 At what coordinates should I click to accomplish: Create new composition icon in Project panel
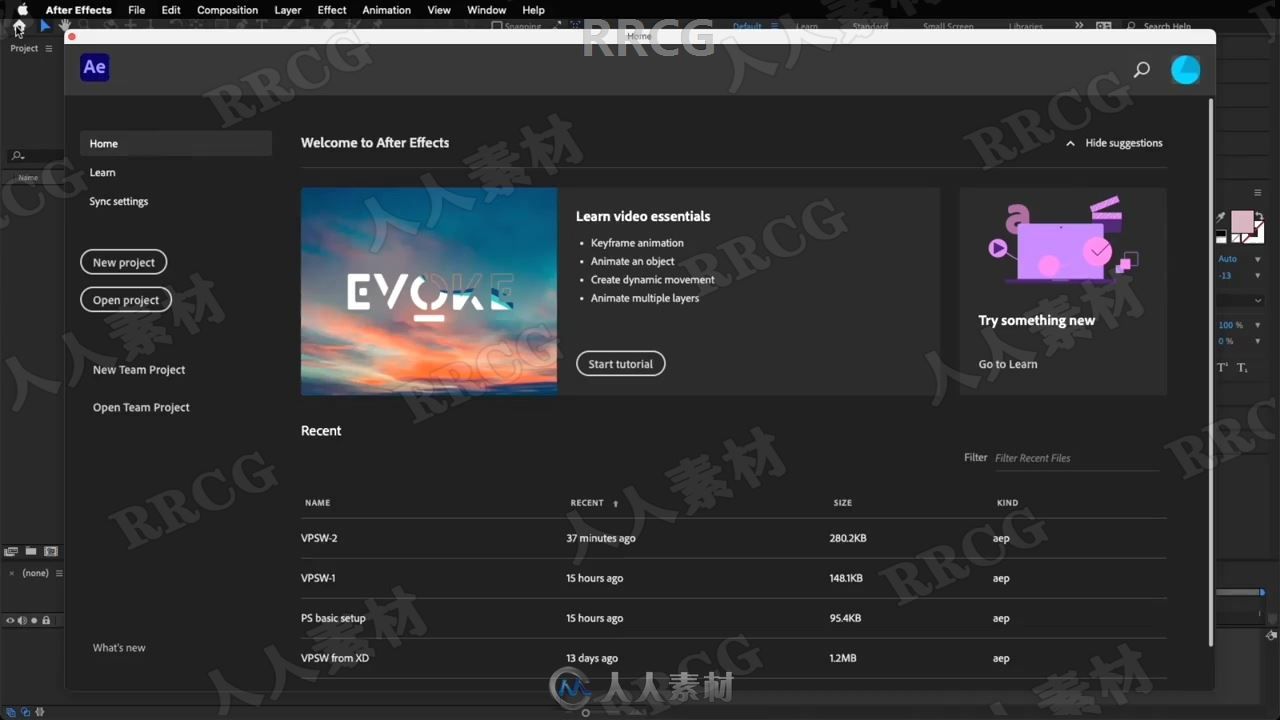click(51, 551)
